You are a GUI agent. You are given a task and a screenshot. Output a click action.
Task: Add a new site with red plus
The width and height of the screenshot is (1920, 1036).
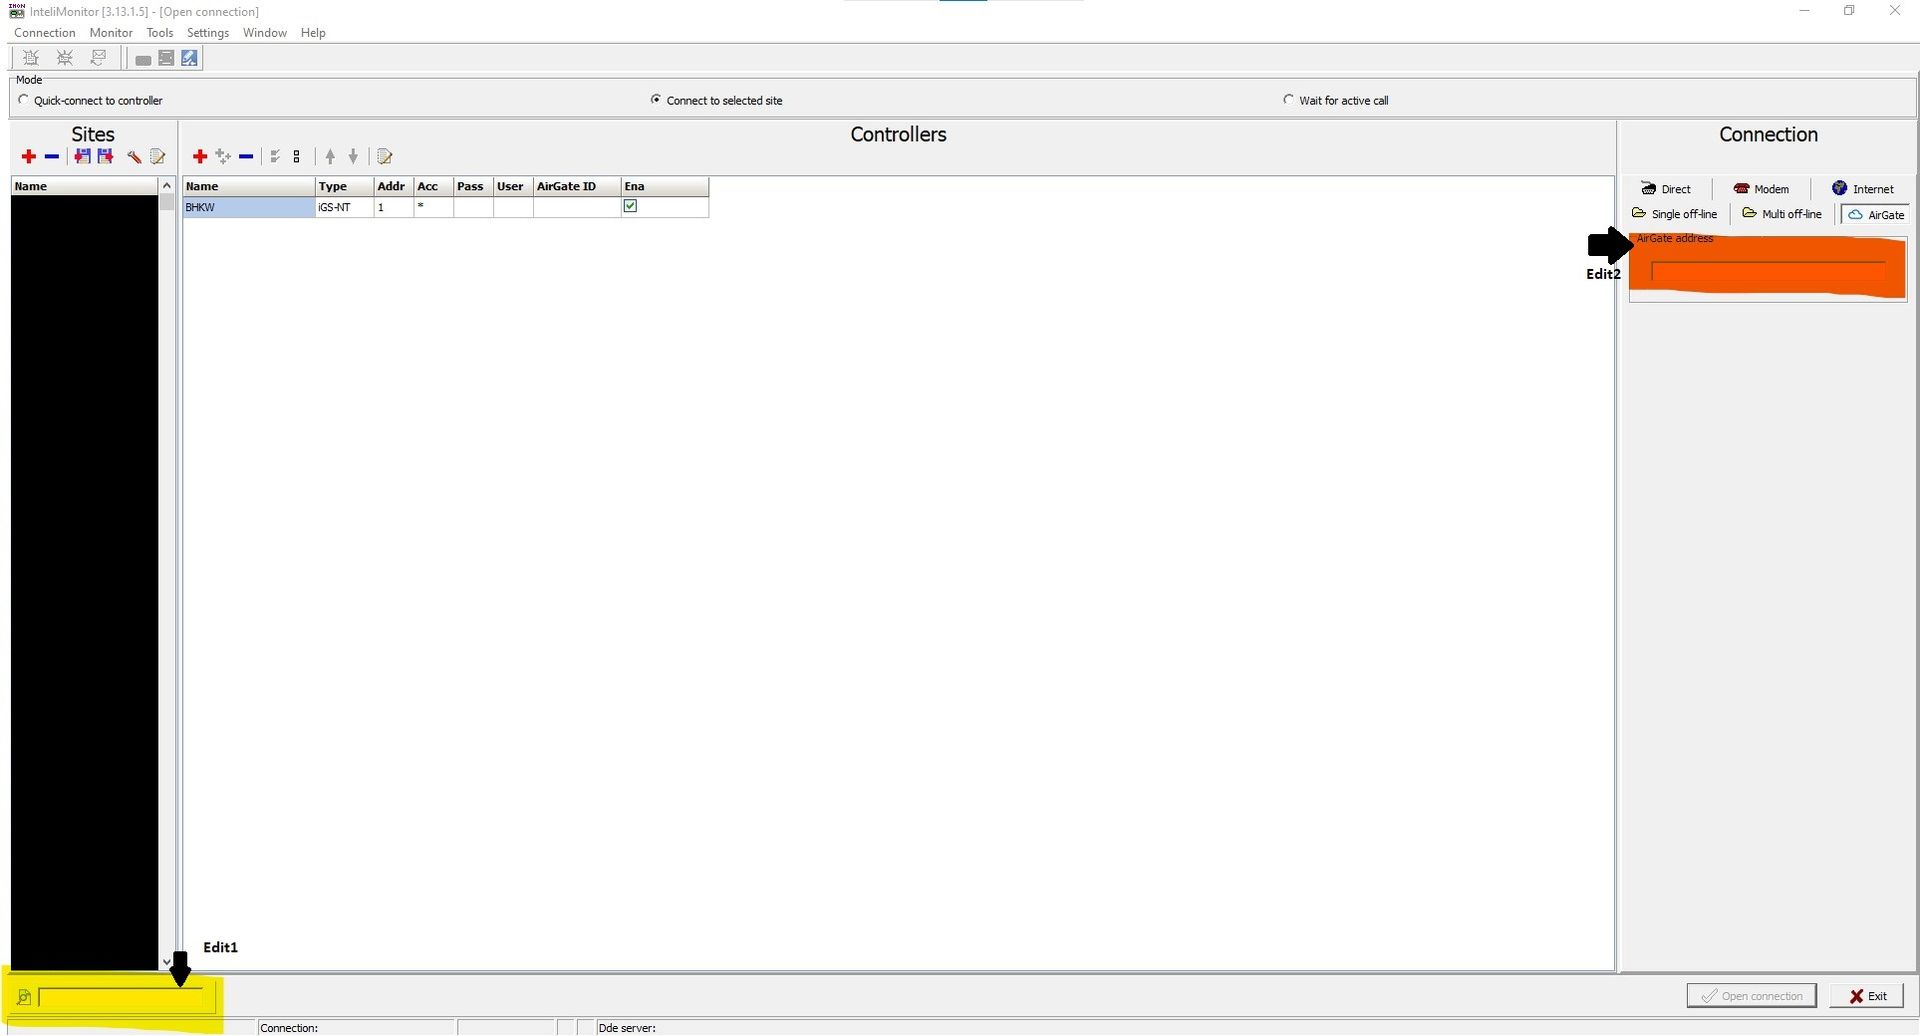click(x=29, y=157)
